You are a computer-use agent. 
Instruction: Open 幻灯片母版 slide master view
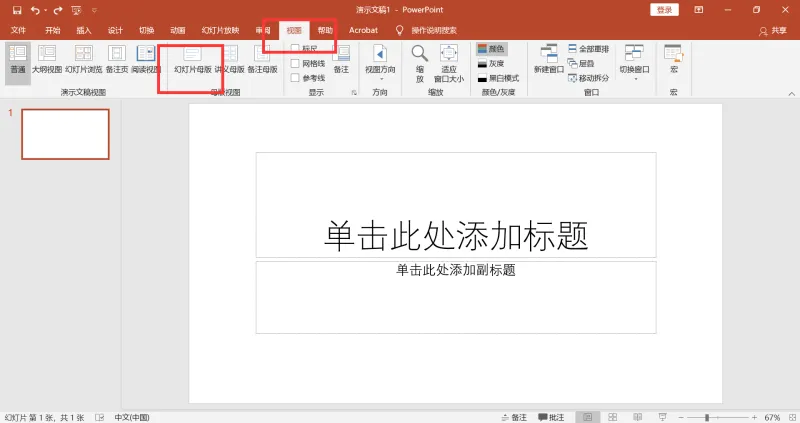(x=193, y=60)
